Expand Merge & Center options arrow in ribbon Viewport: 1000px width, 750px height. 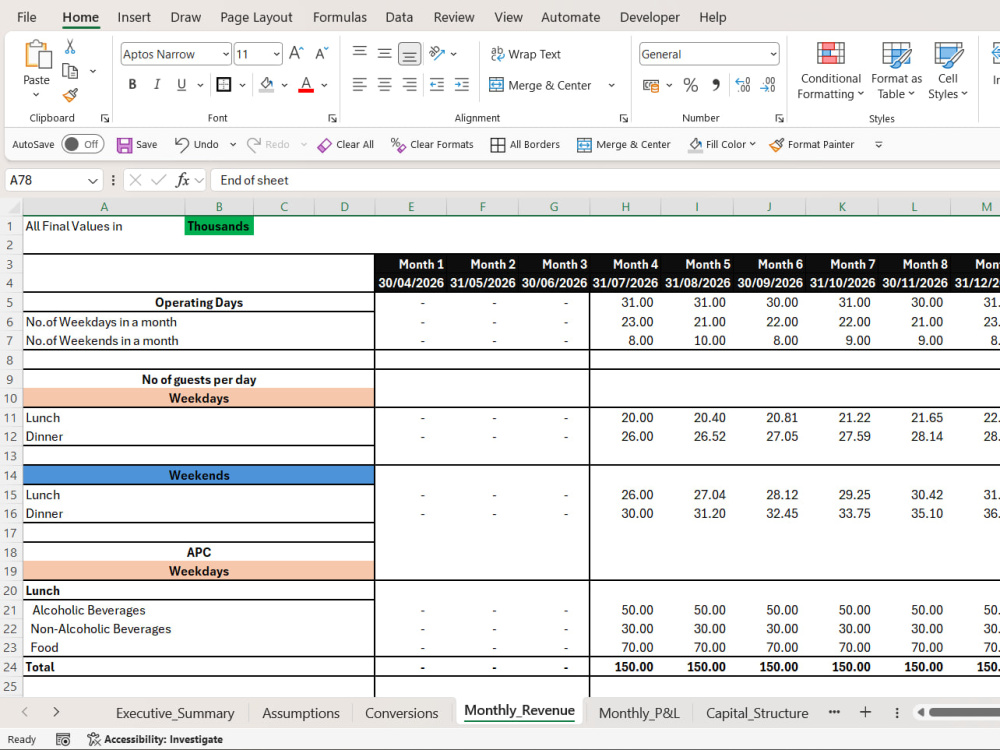(x=612, y=85)
